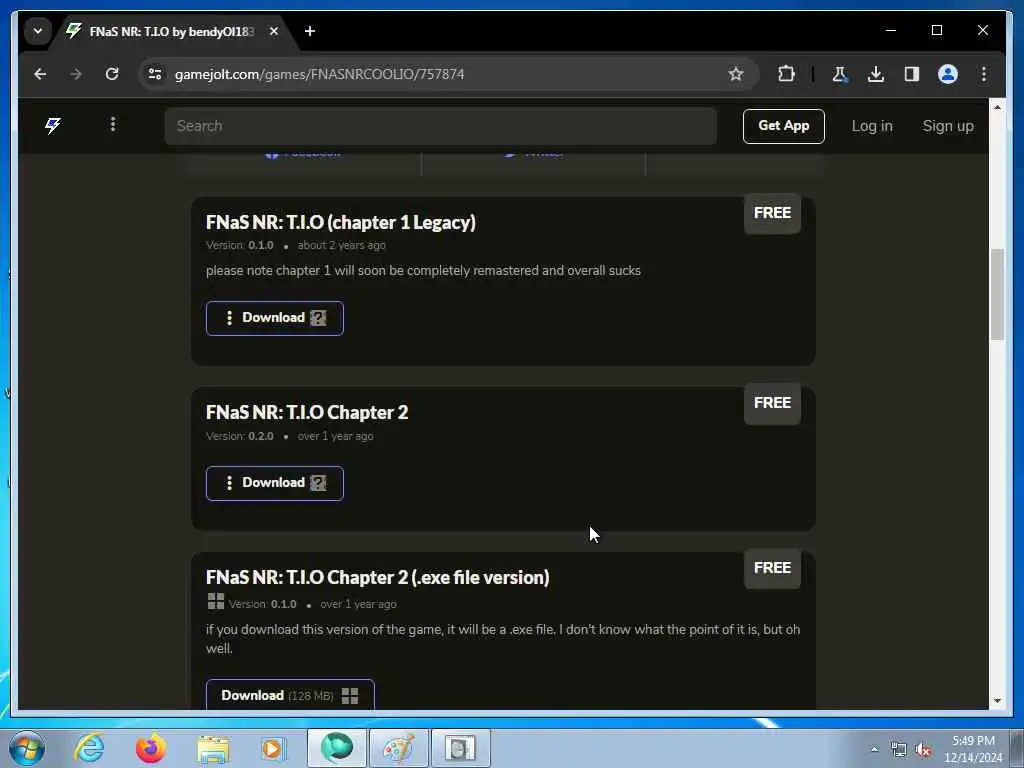Click the scrollbar down arrow

pyautogui.click(x=997, y=701)
